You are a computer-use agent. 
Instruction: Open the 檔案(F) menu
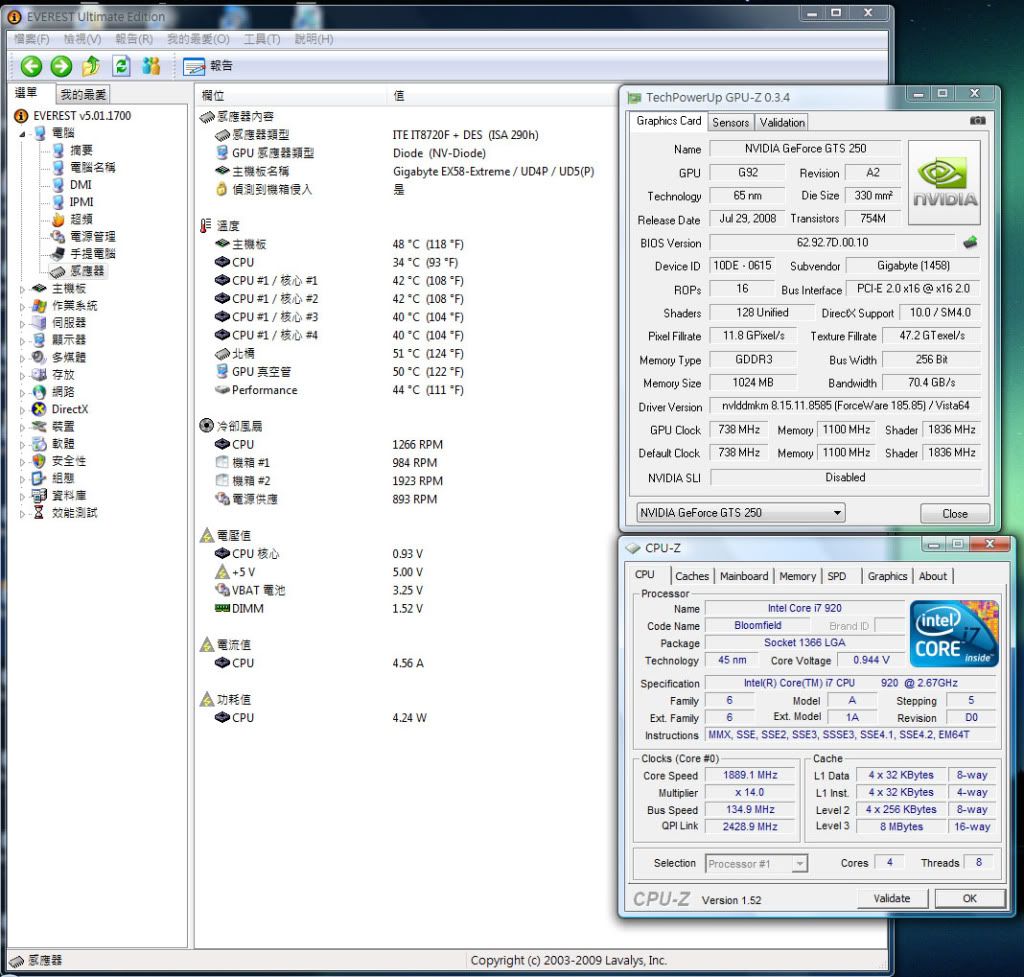(31, 39)
